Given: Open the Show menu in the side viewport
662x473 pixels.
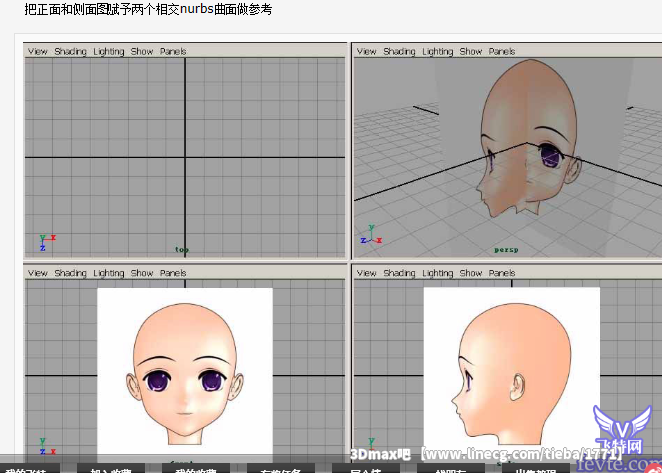Looking at the screenshot, I should pos(470,273).
